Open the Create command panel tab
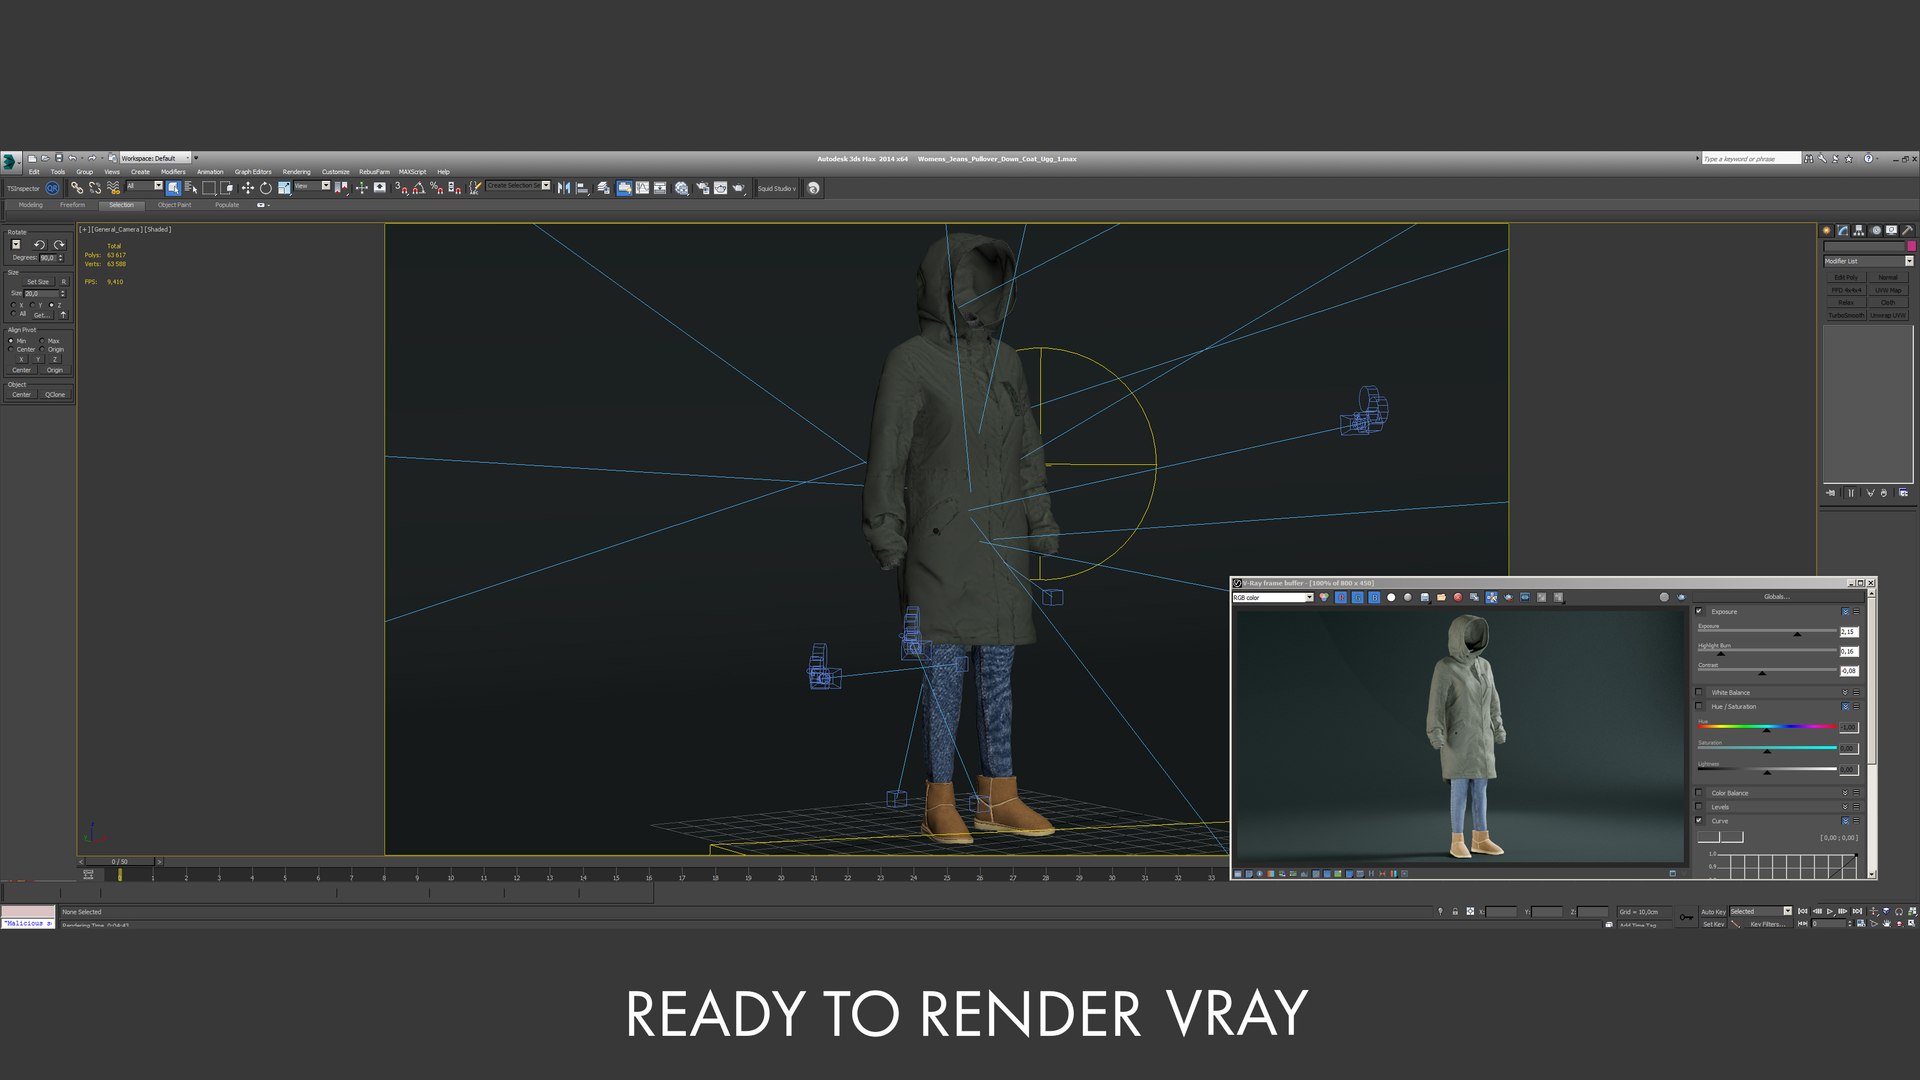This screenshot has width=1920, height=1080. [x=1826, y=230]
